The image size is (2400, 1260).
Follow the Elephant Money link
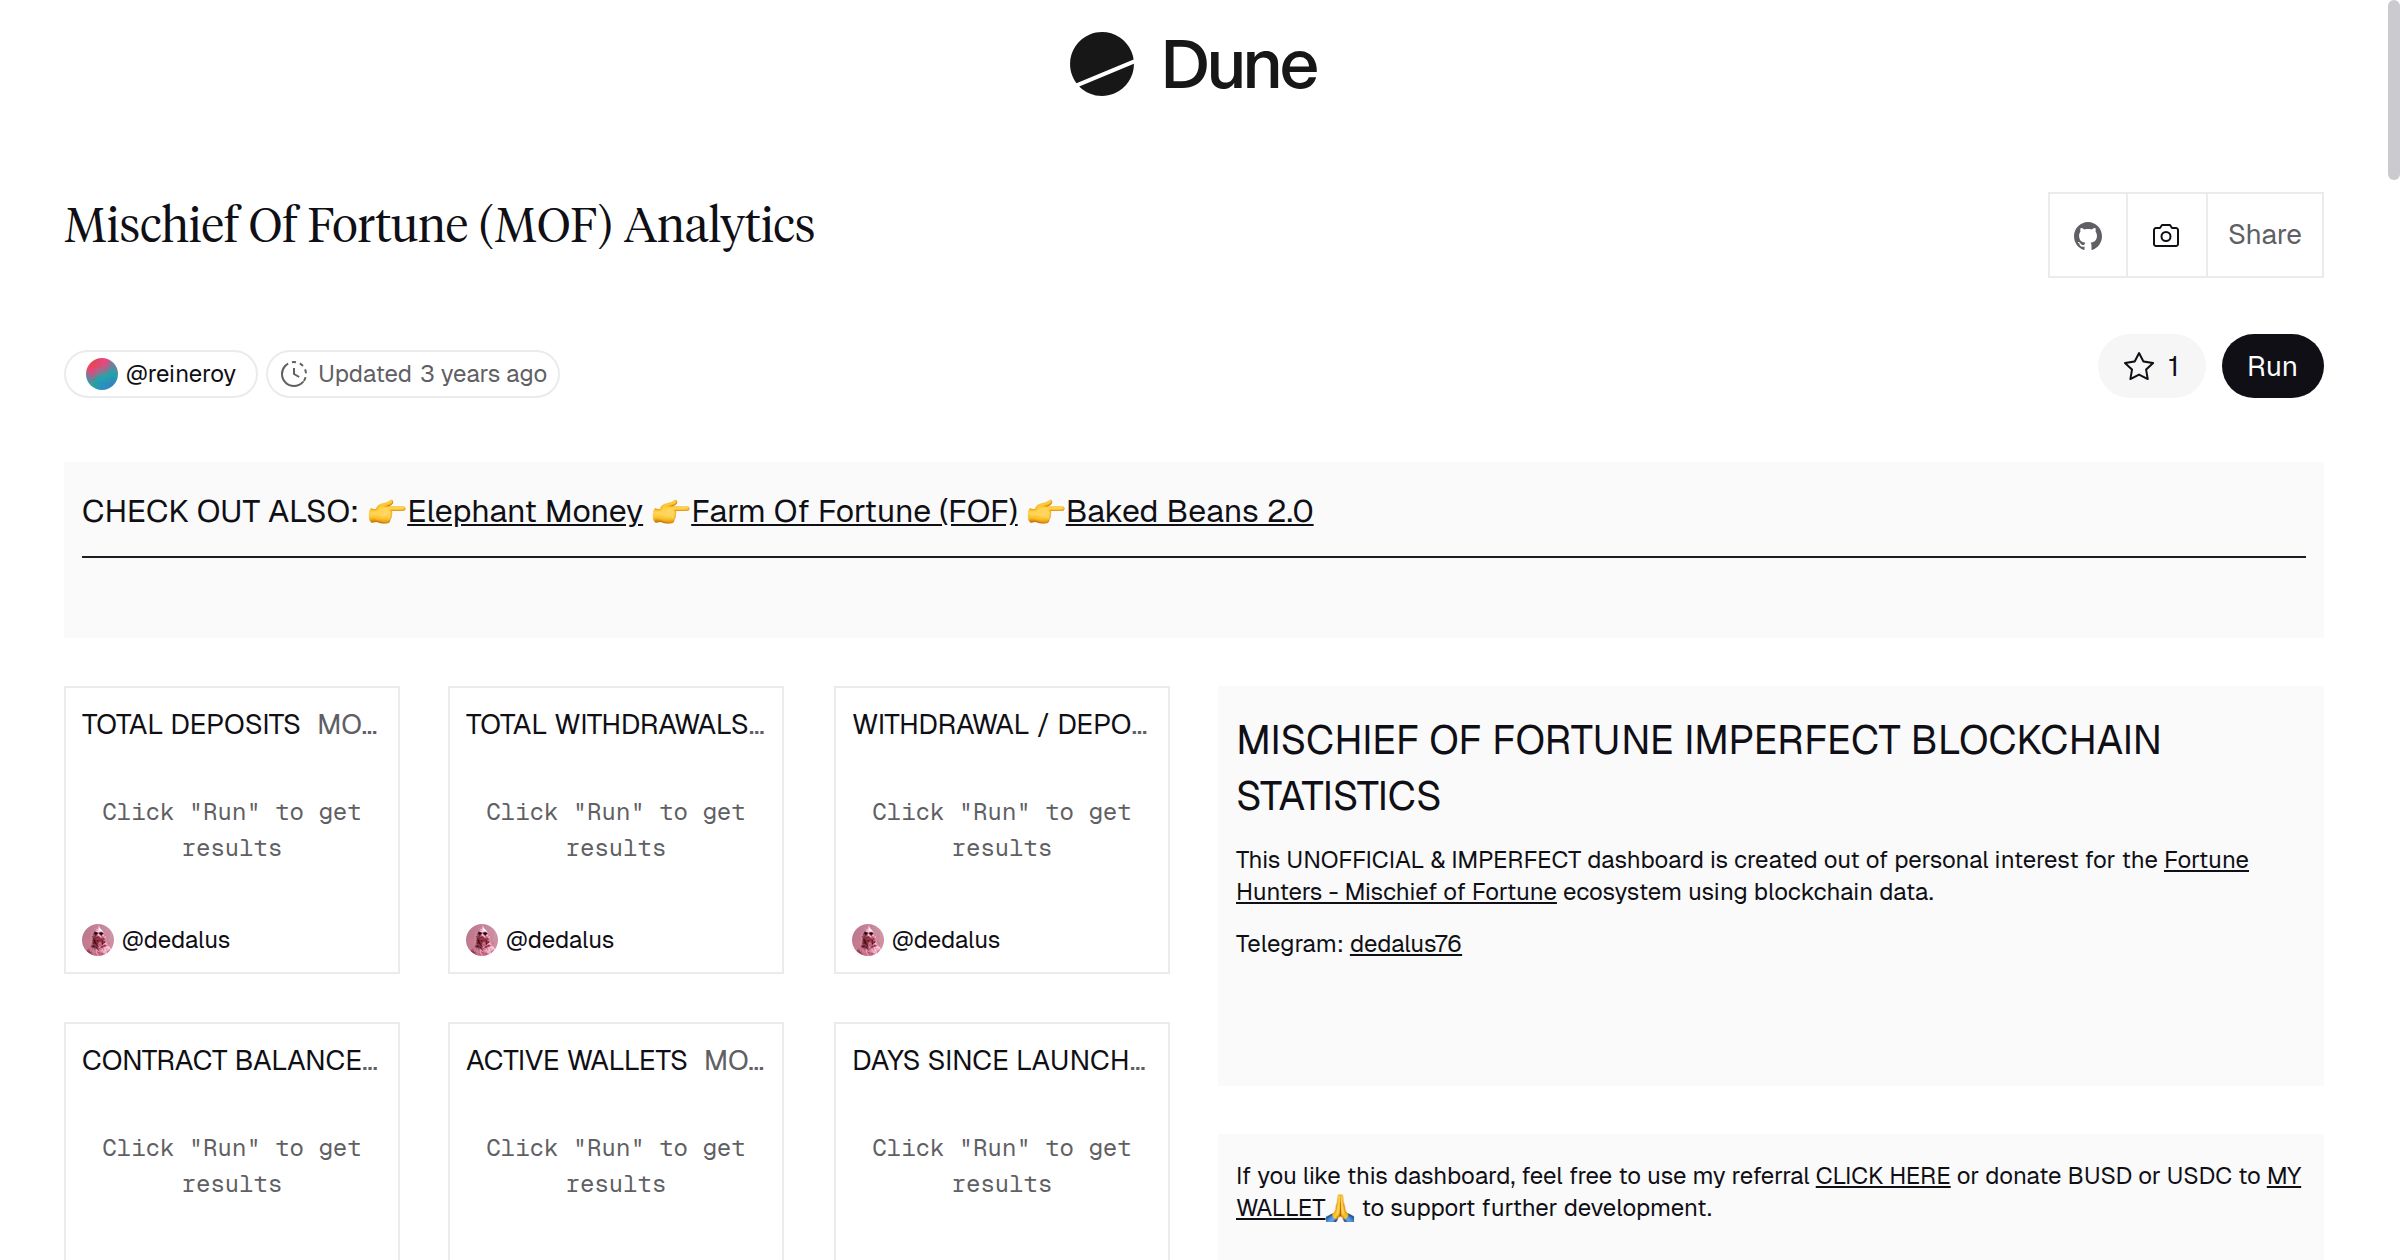tap(525, 511)
